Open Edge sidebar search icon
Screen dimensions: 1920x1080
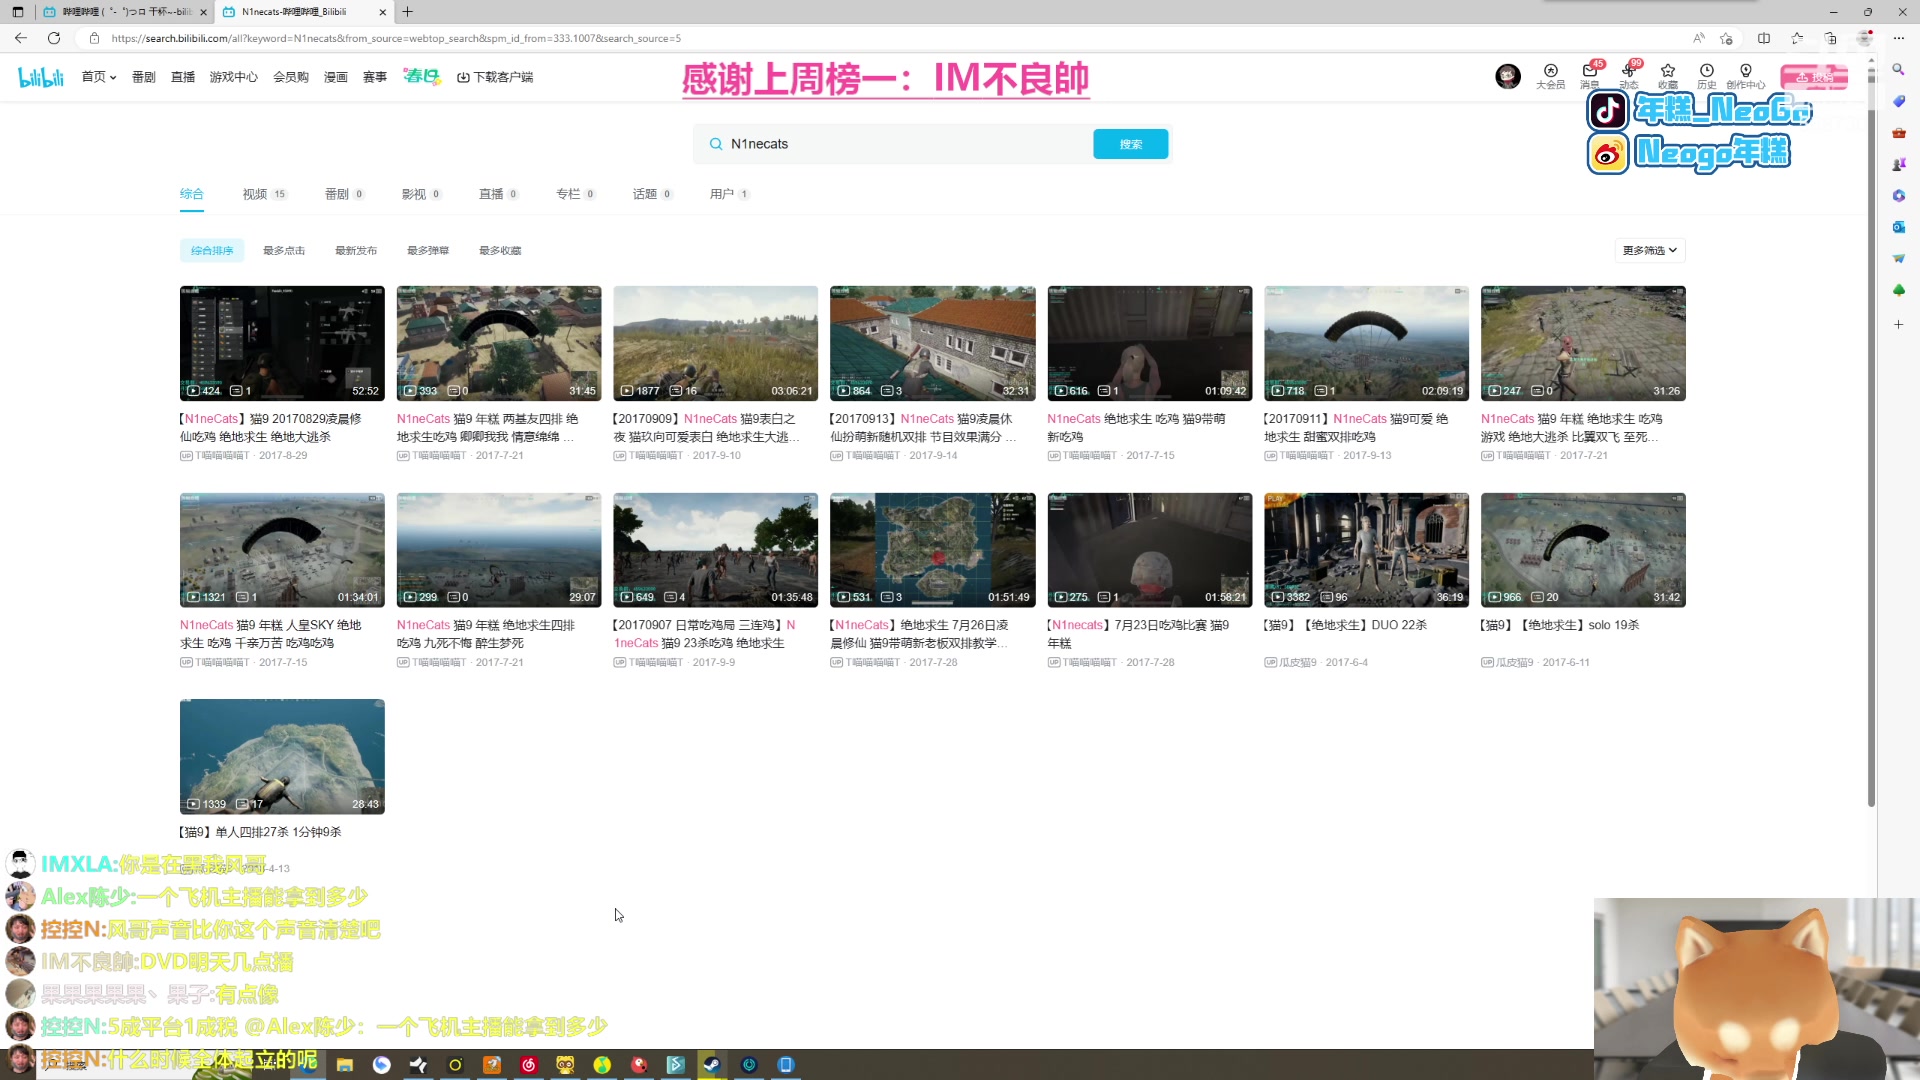(1898, 69)
